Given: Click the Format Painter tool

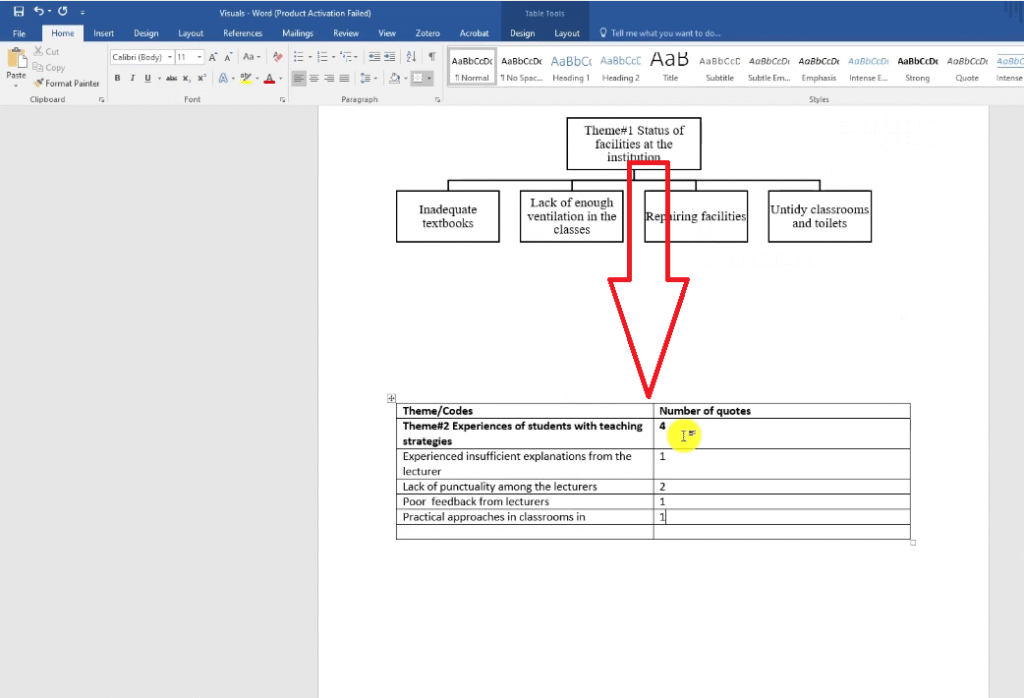Looking at the screenshot, I should [66, 83].
